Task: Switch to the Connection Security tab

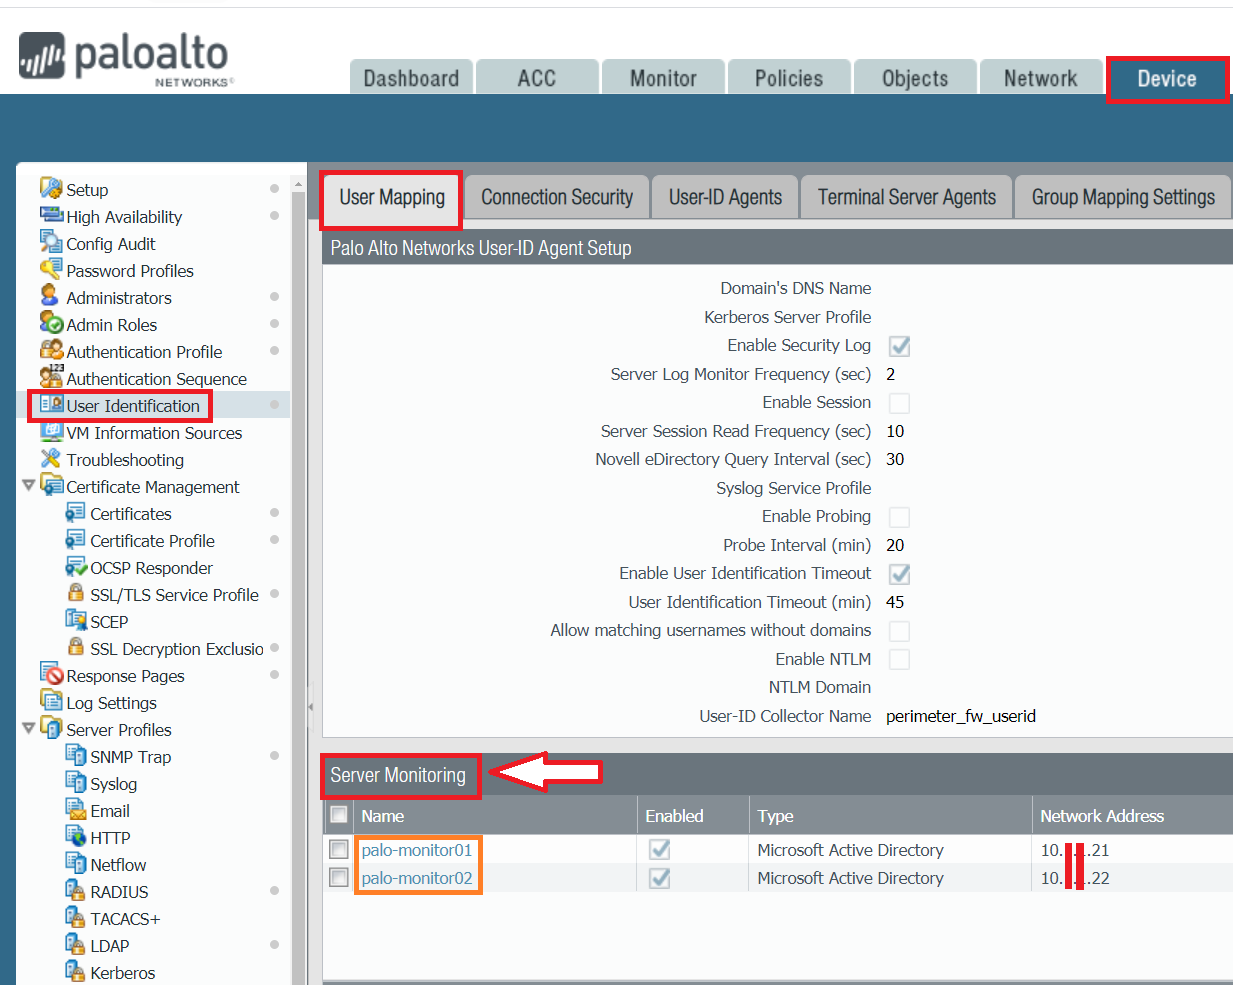Action: [557, 197]
